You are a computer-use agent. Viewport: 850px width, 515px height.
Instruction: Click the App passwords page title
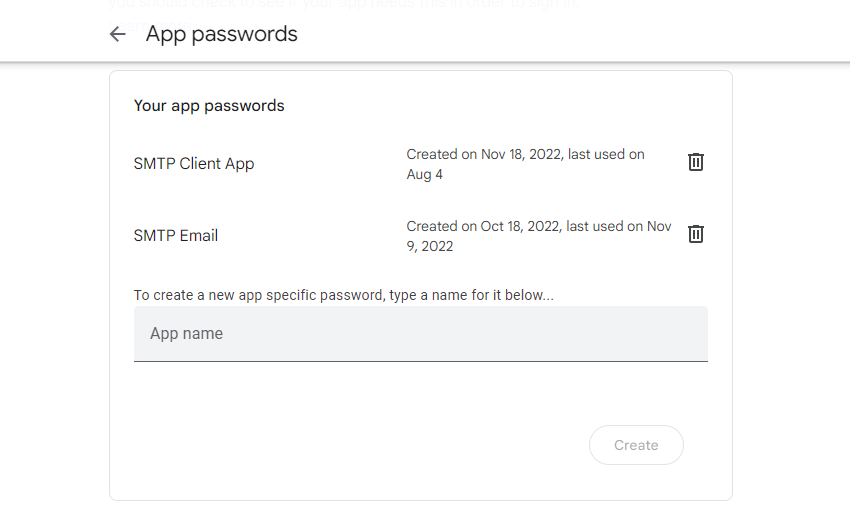(x=221, y=34)
